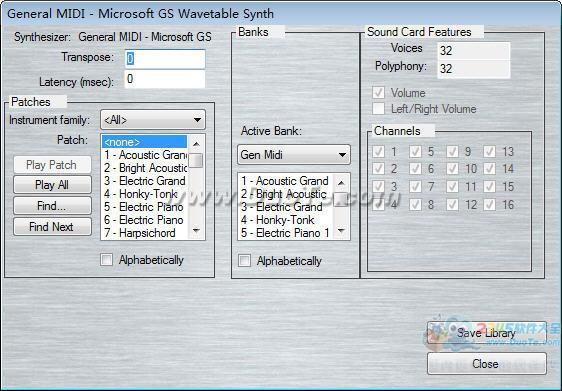562x391 pixels.
Task: Click the Play All button
Action: click(x=52, y=185)
